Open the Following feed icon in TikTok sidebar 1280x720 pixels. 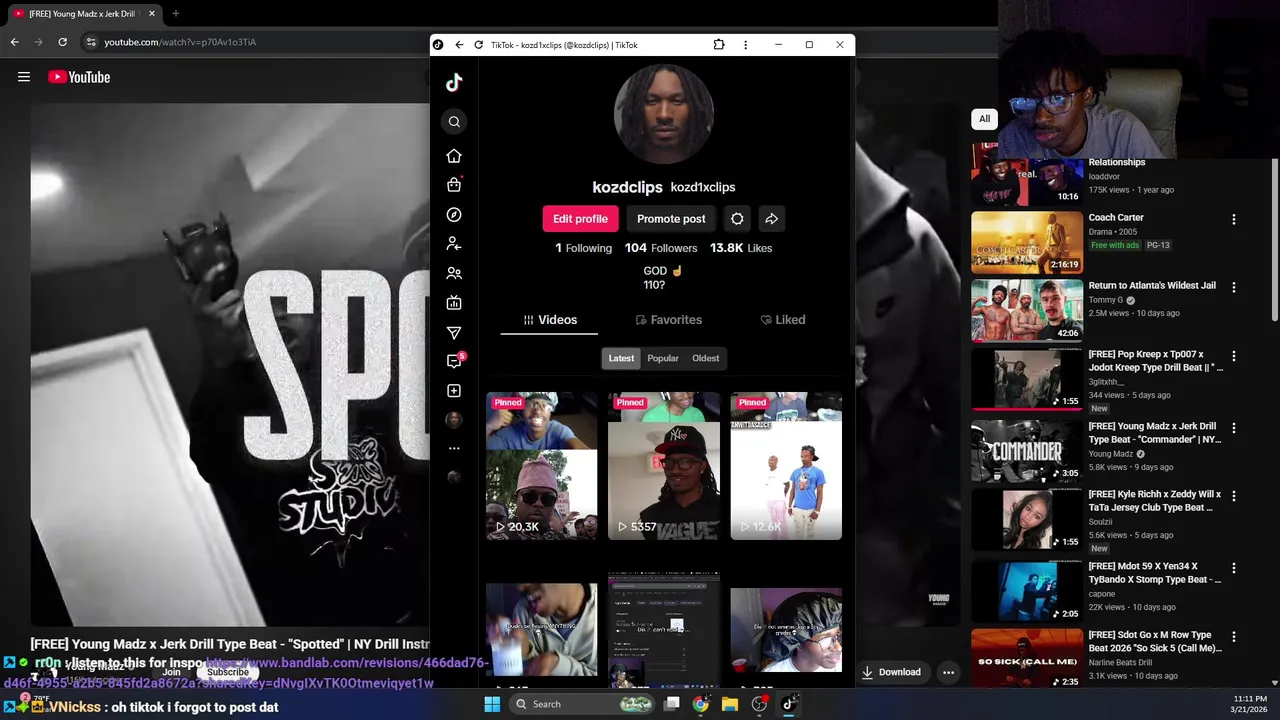[x=454, y=244]
